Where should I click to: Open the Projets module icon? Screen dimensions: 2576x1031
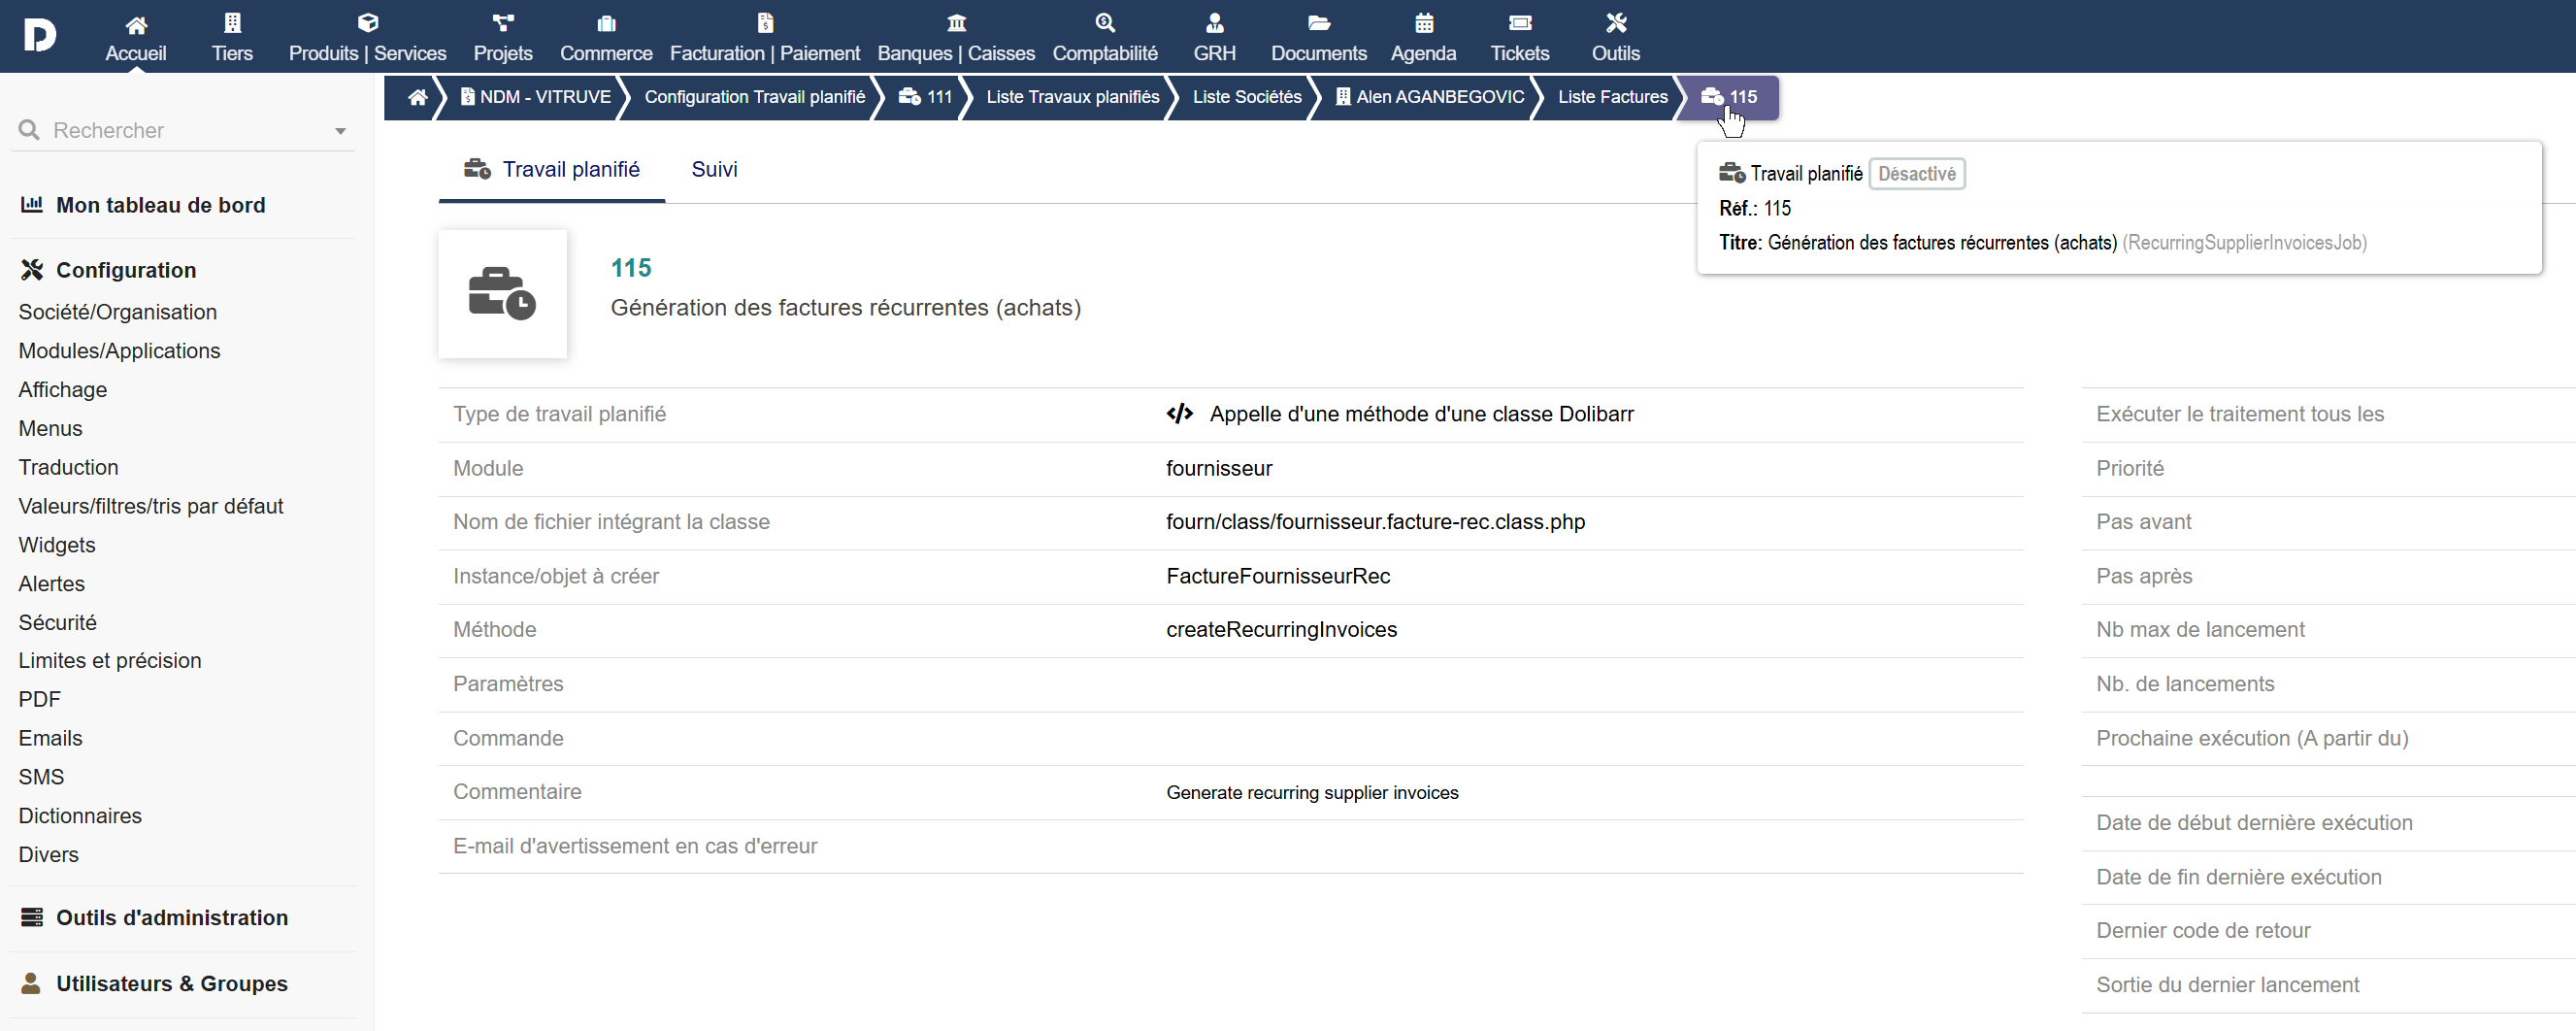tap(503, 23)
